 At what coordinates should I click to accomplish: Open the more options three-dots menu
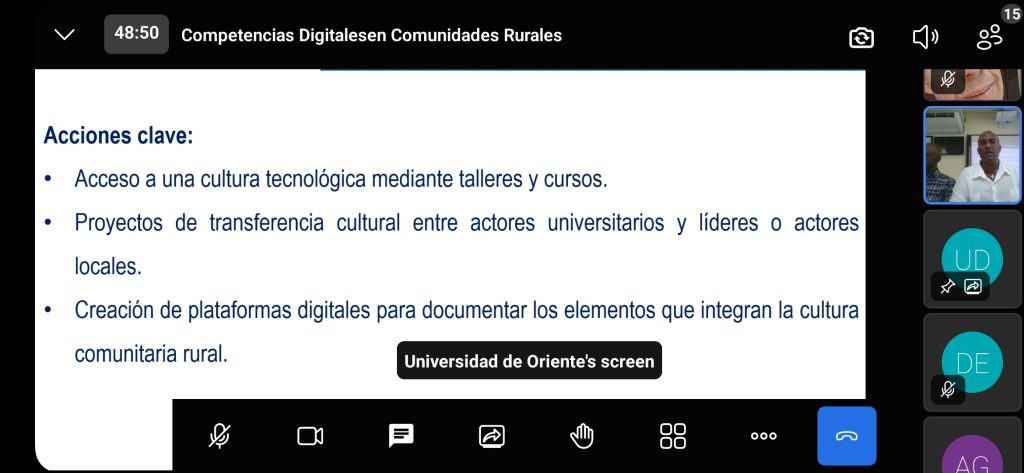tap(763, 436)
